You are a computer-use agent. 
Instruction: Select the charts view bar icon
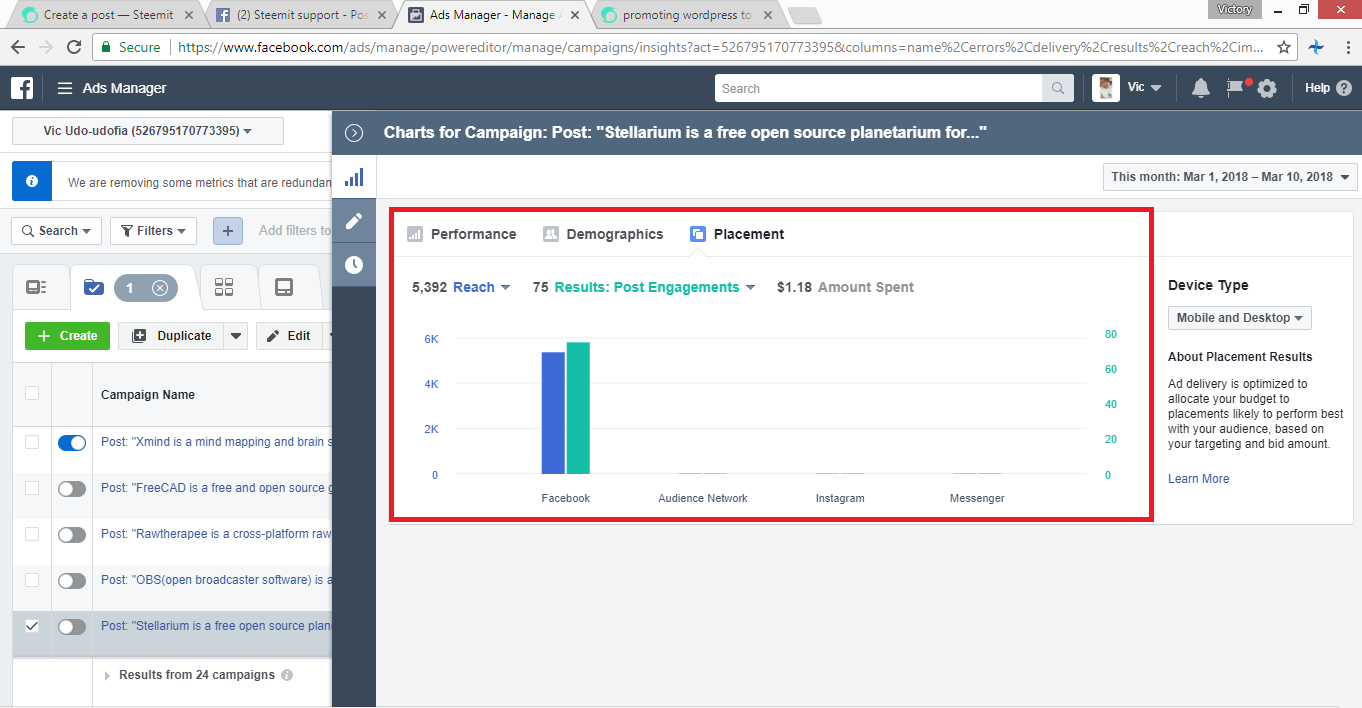353,178
